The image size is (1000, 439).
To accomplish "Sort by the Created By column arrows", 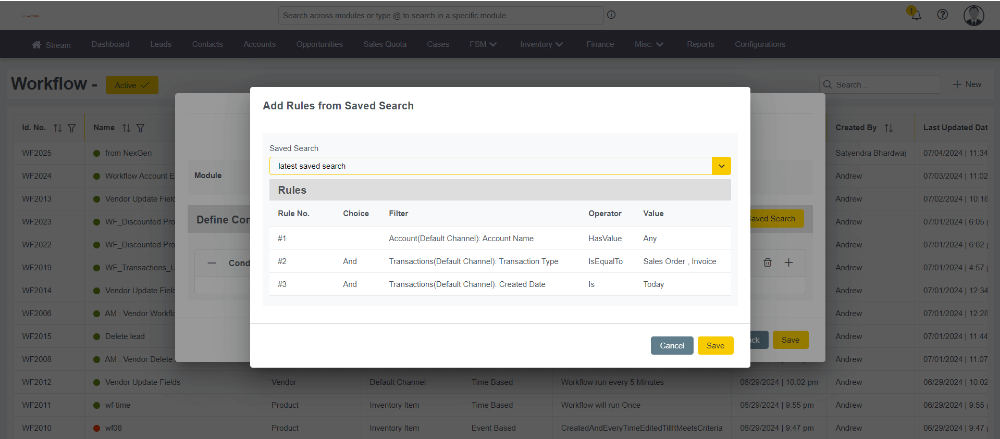I will coord(888,128).
